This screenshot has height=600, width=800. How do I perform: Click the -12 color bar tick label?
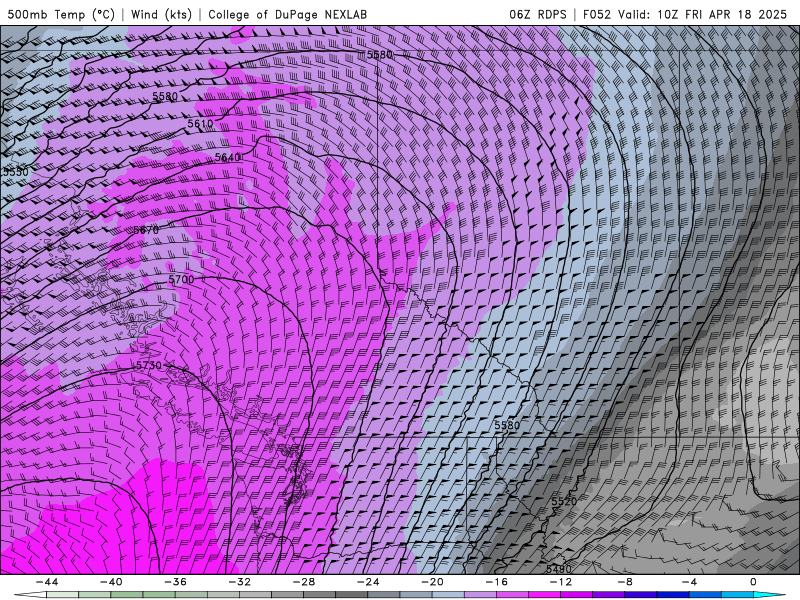pos(561,582)
